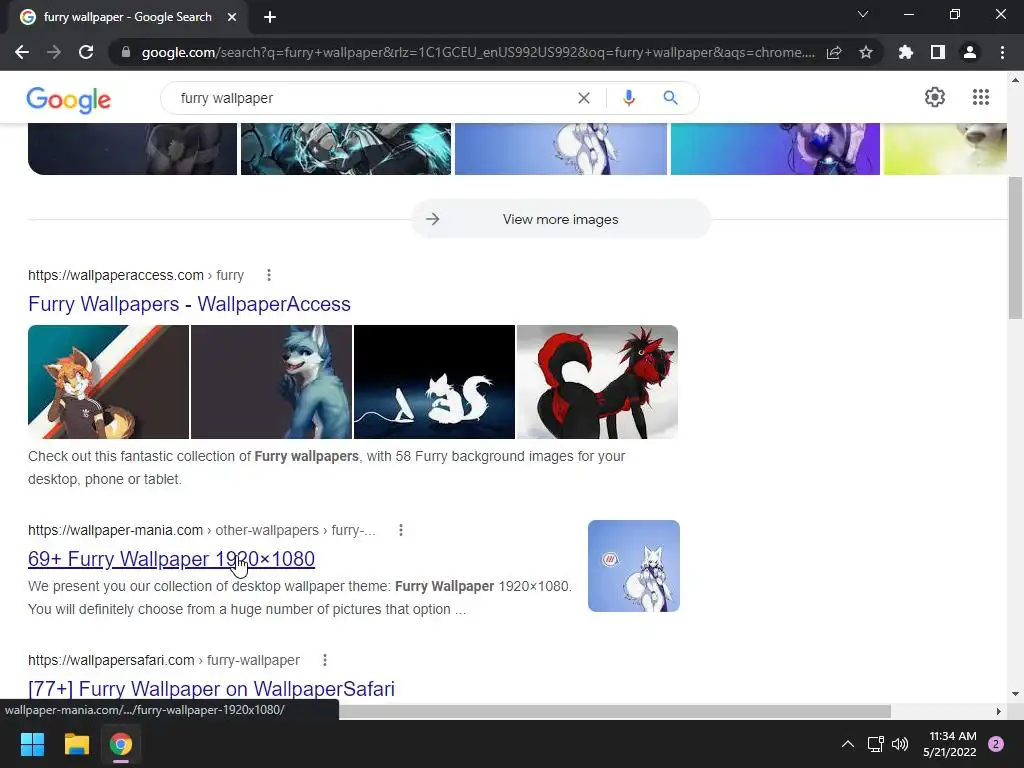Image resolution: width=1024 pixels, height=768 pixels.
Task: Bookmark this page with the star icon
Action: point(866,52)
